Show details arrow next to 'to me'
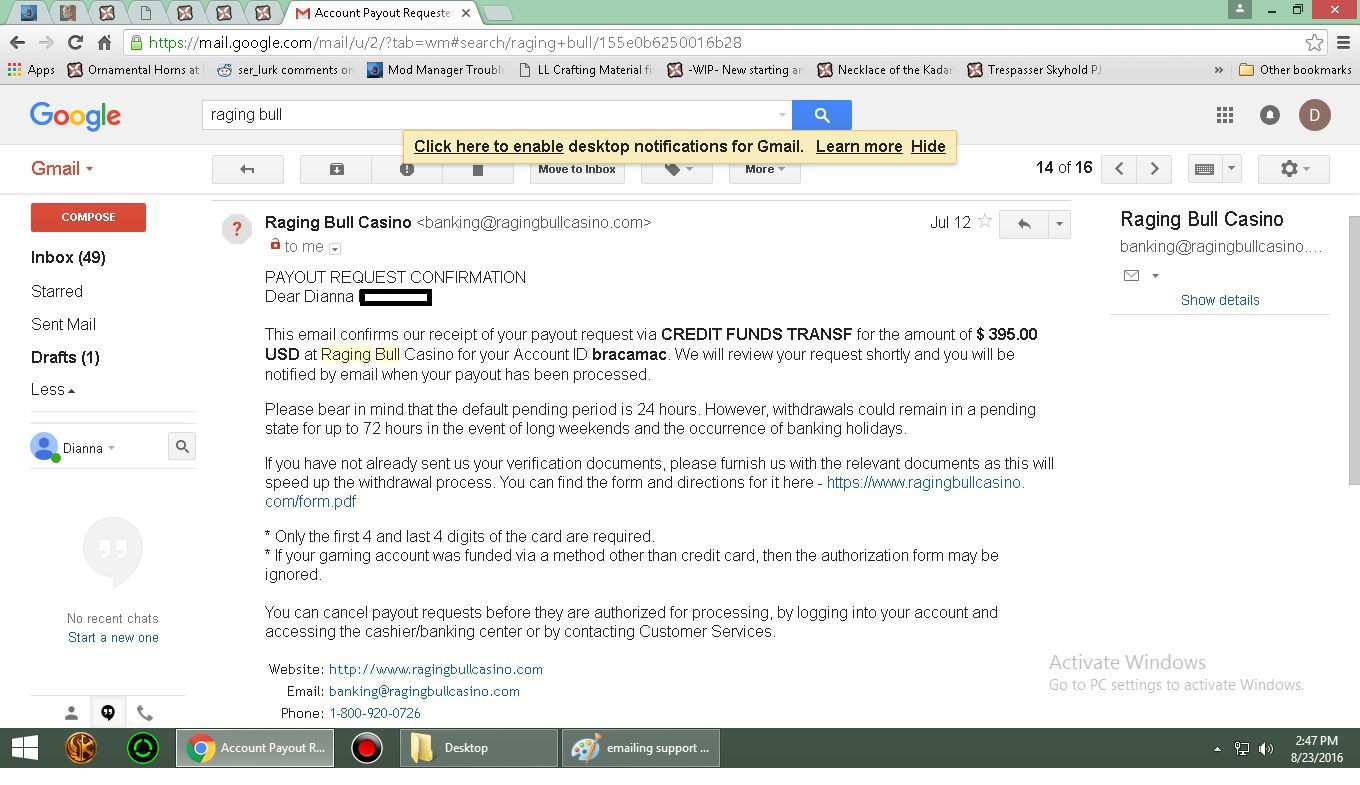Screen dimensions: 1360x785 pos(335,248)
